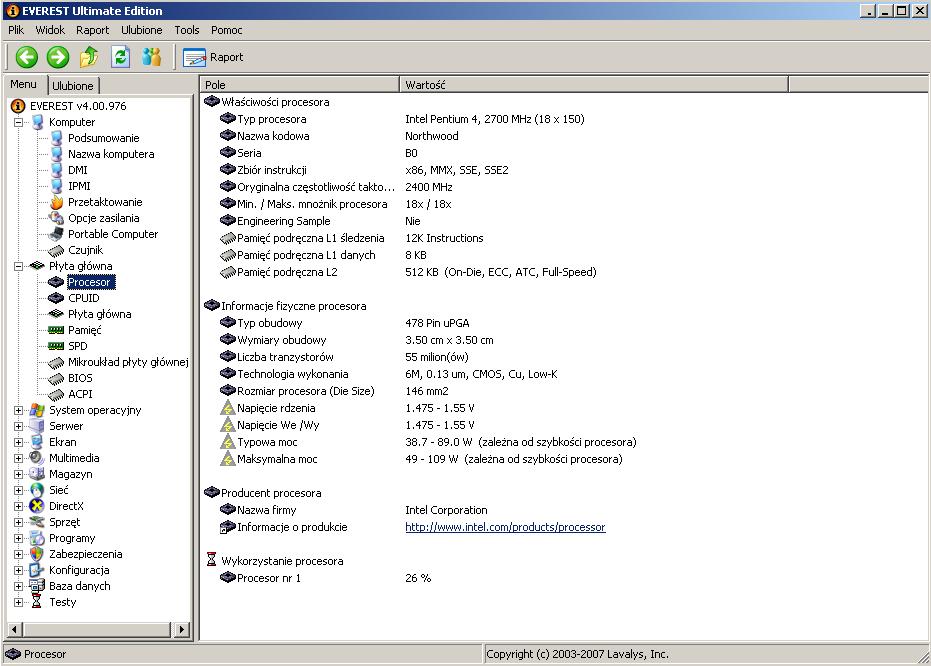
Task: Click the System operacyjny Windows flag icon
Action: tap(37, 410)
